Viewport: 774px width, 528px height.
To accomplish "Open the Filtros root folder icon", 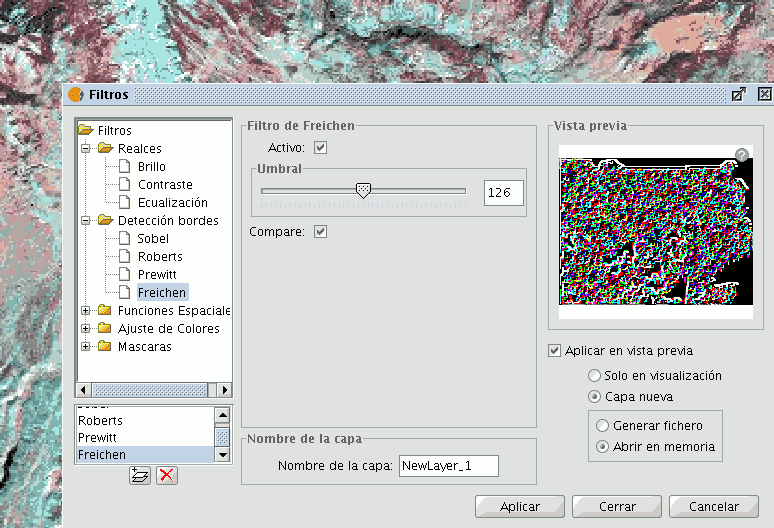I will click(x=86, y=130).
